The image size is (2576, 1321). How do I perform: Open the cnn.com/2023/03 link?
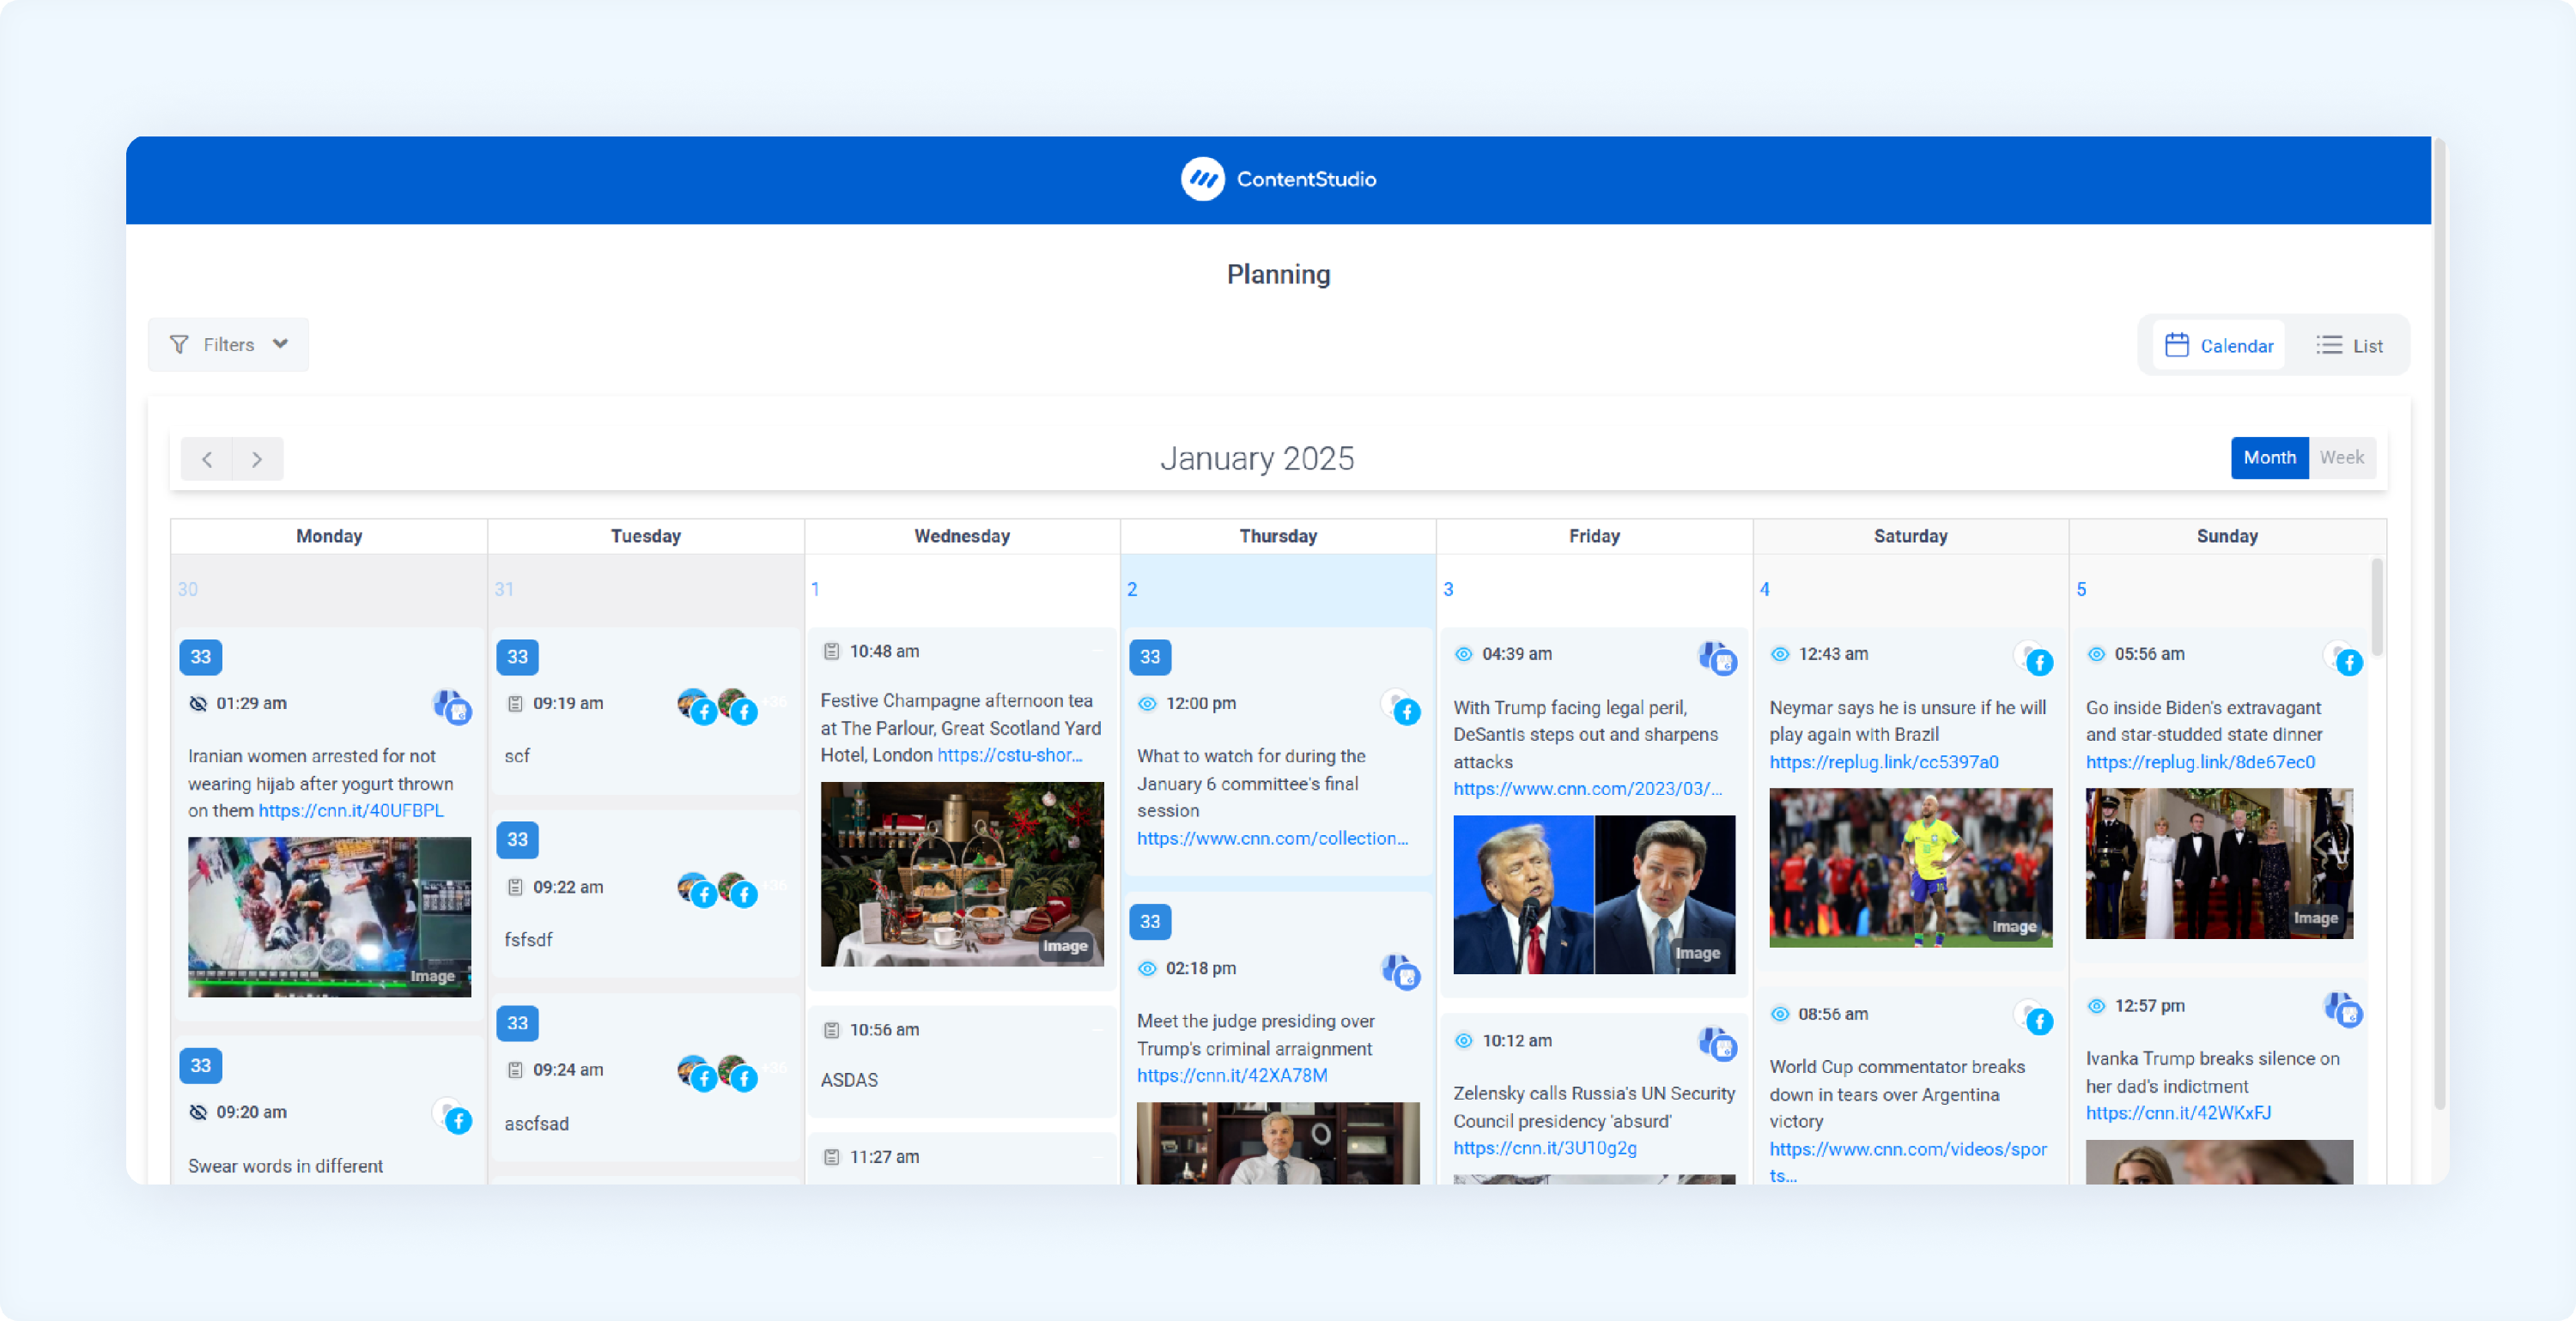1588,789
